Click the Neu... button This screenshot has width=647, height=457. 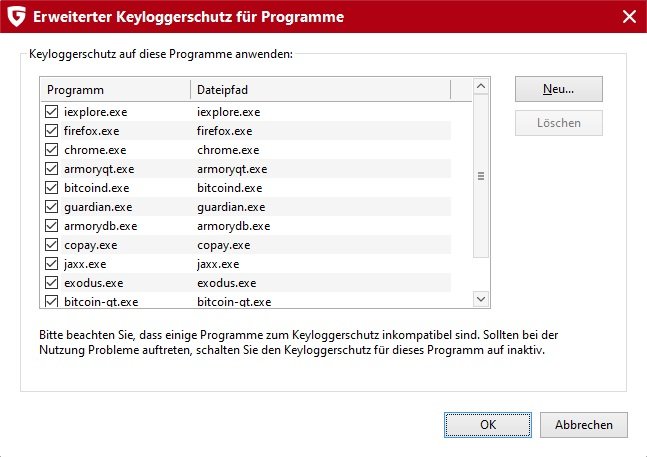click(559, 89)
